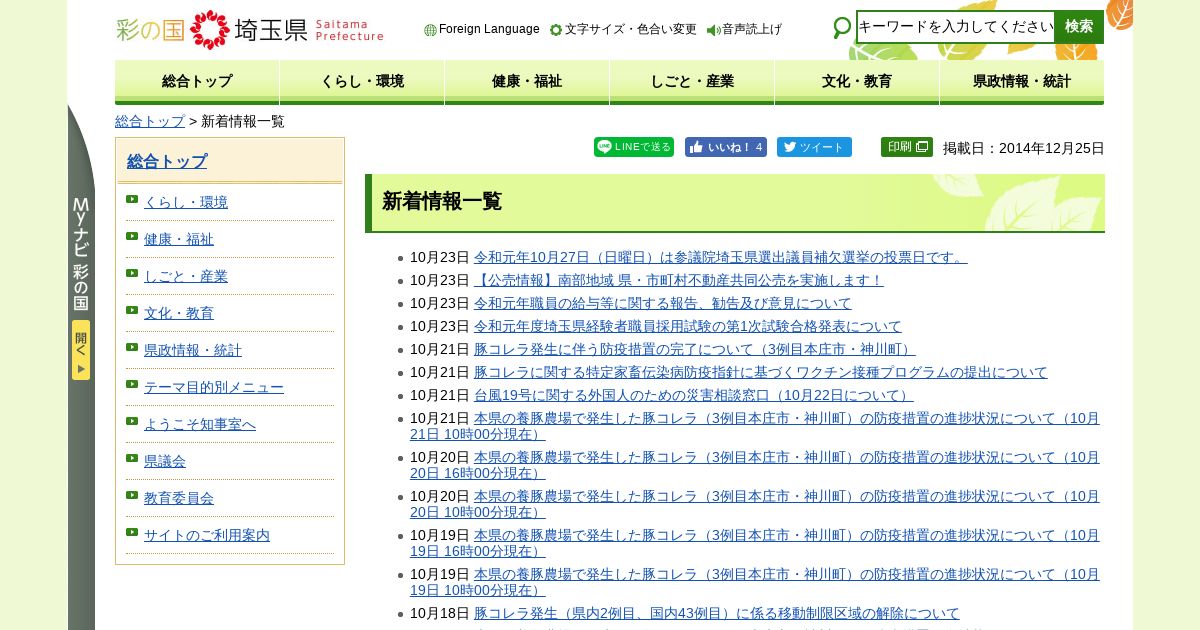The height and width of the screenshot is (630, 1200).
Task: Open the 総合トップ navigation tab
Action: (x=197, y=82)
